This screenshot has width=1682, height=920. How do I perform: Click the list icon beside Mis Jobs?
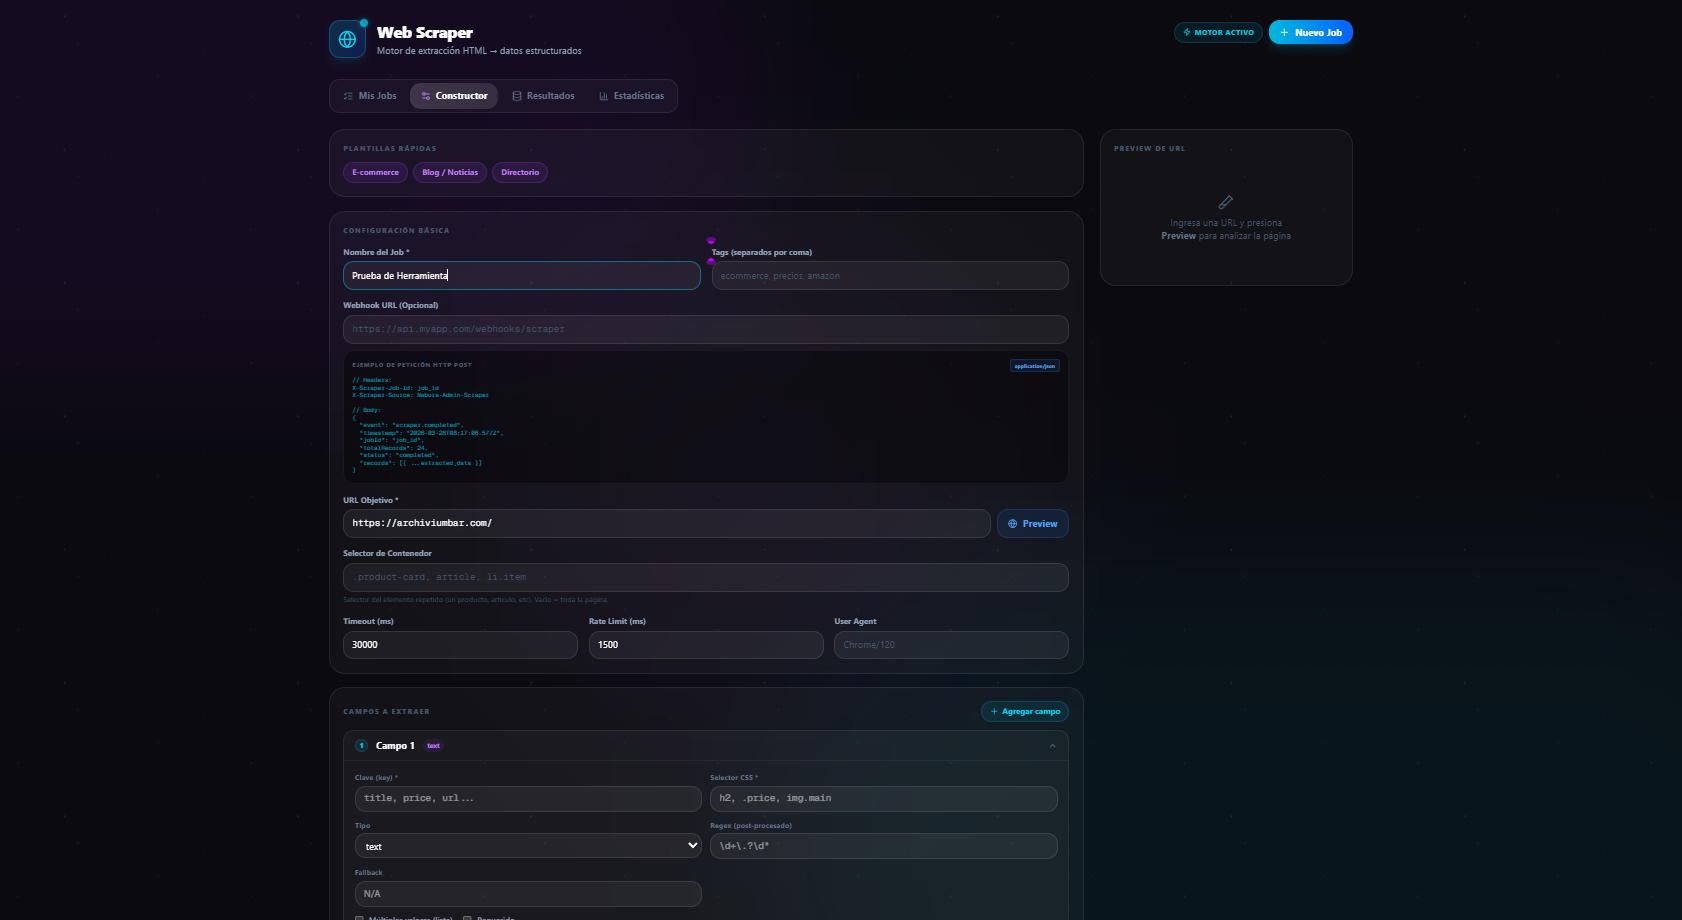click(x=348, y=96)
